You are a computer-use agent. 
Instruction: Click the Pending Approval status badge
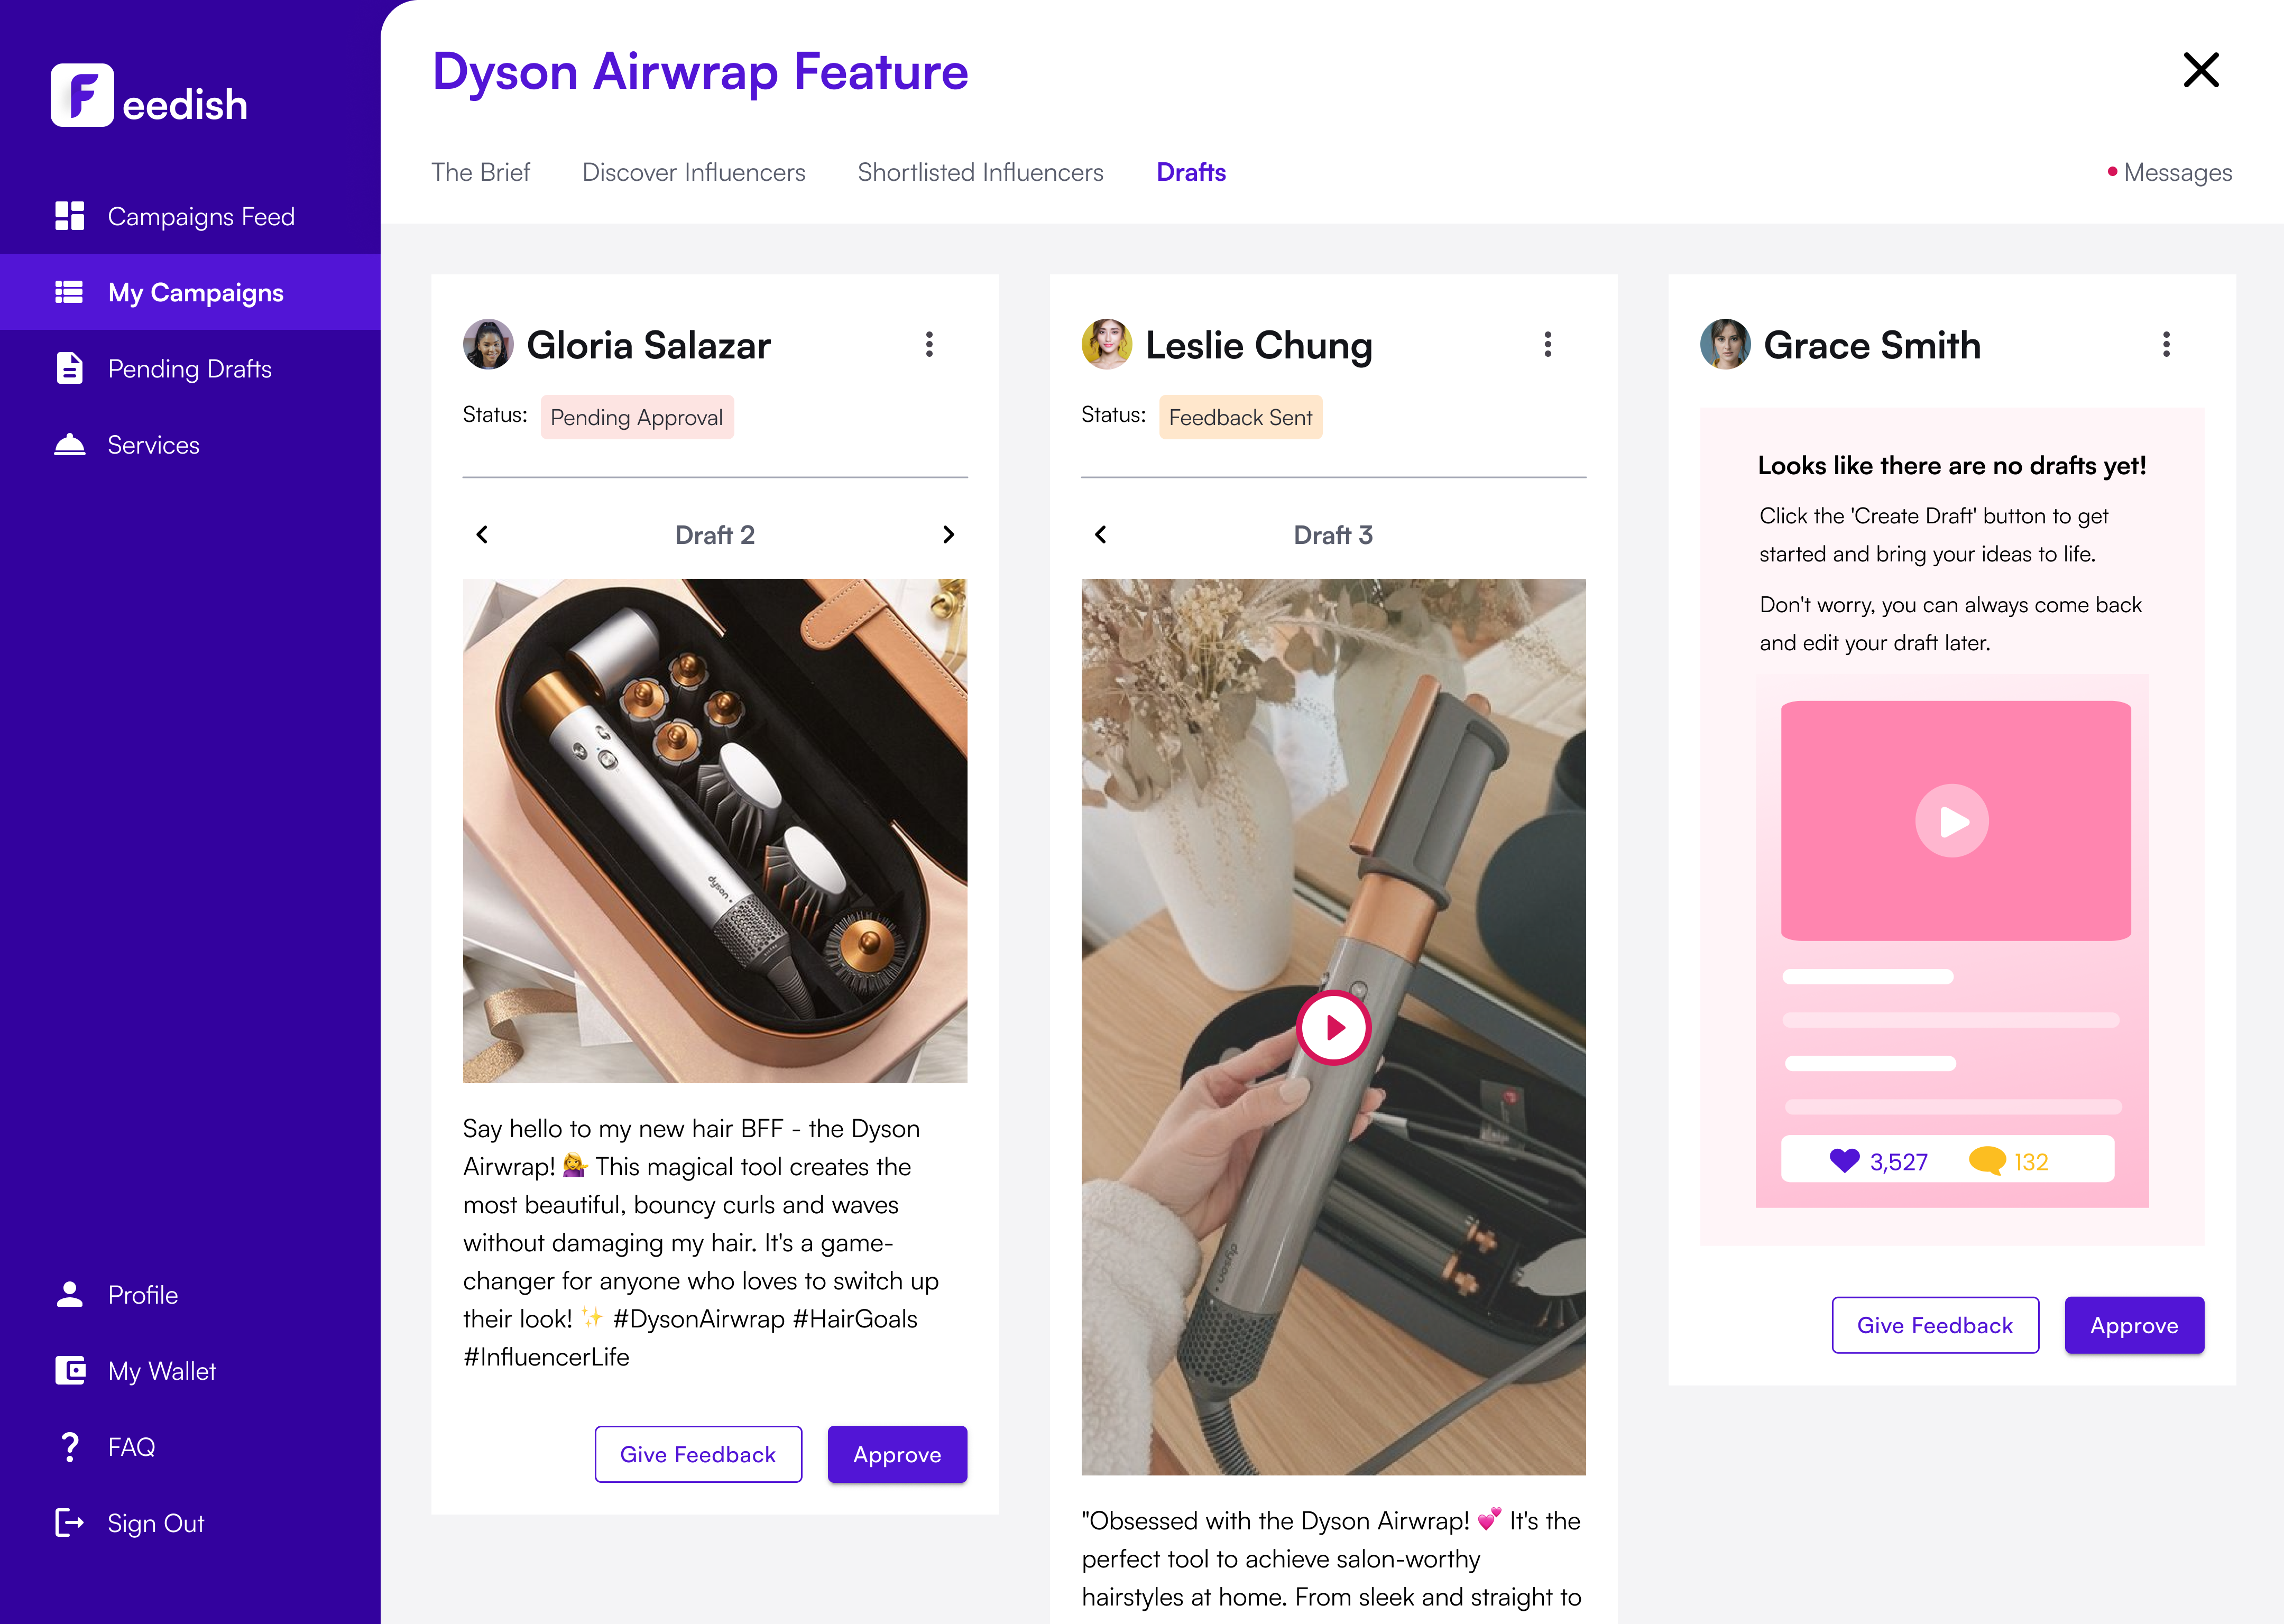point(637,417)
